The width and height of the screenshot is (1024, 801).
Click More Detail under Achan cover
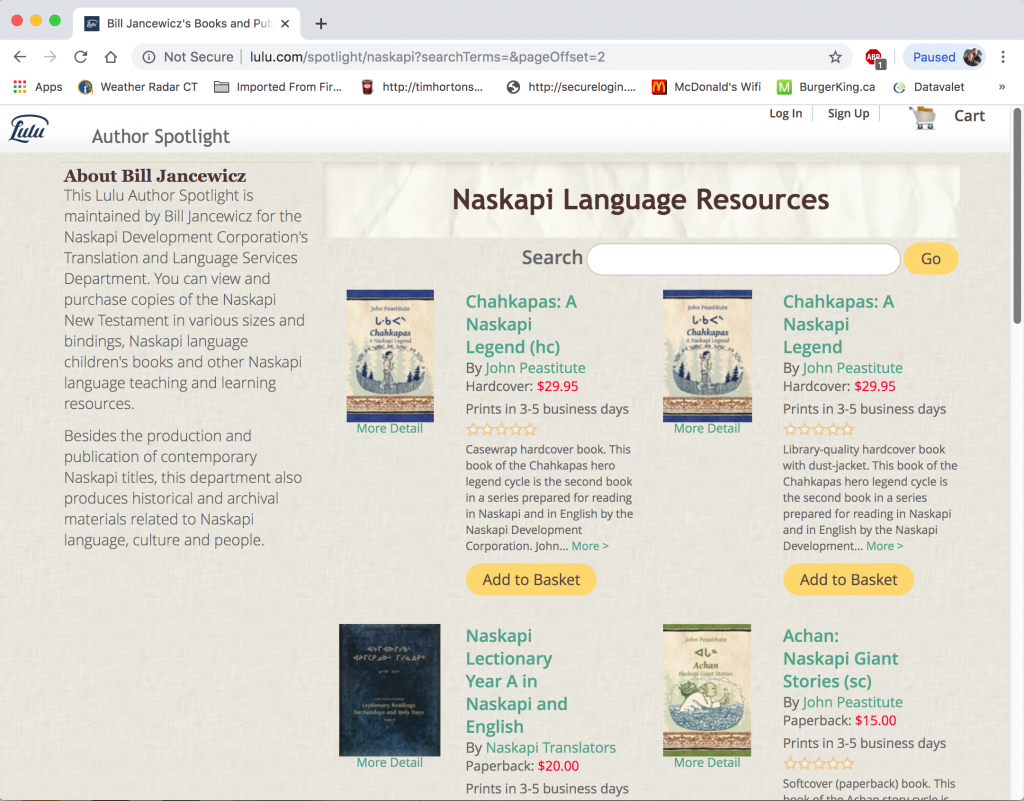707,762
